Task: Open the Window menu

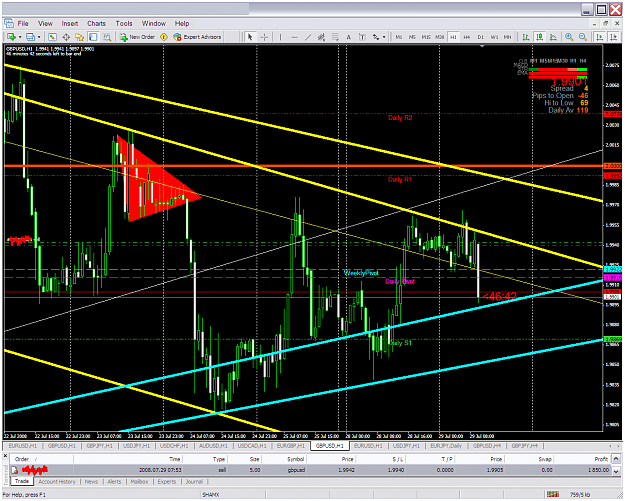Action: coord(154,24)
